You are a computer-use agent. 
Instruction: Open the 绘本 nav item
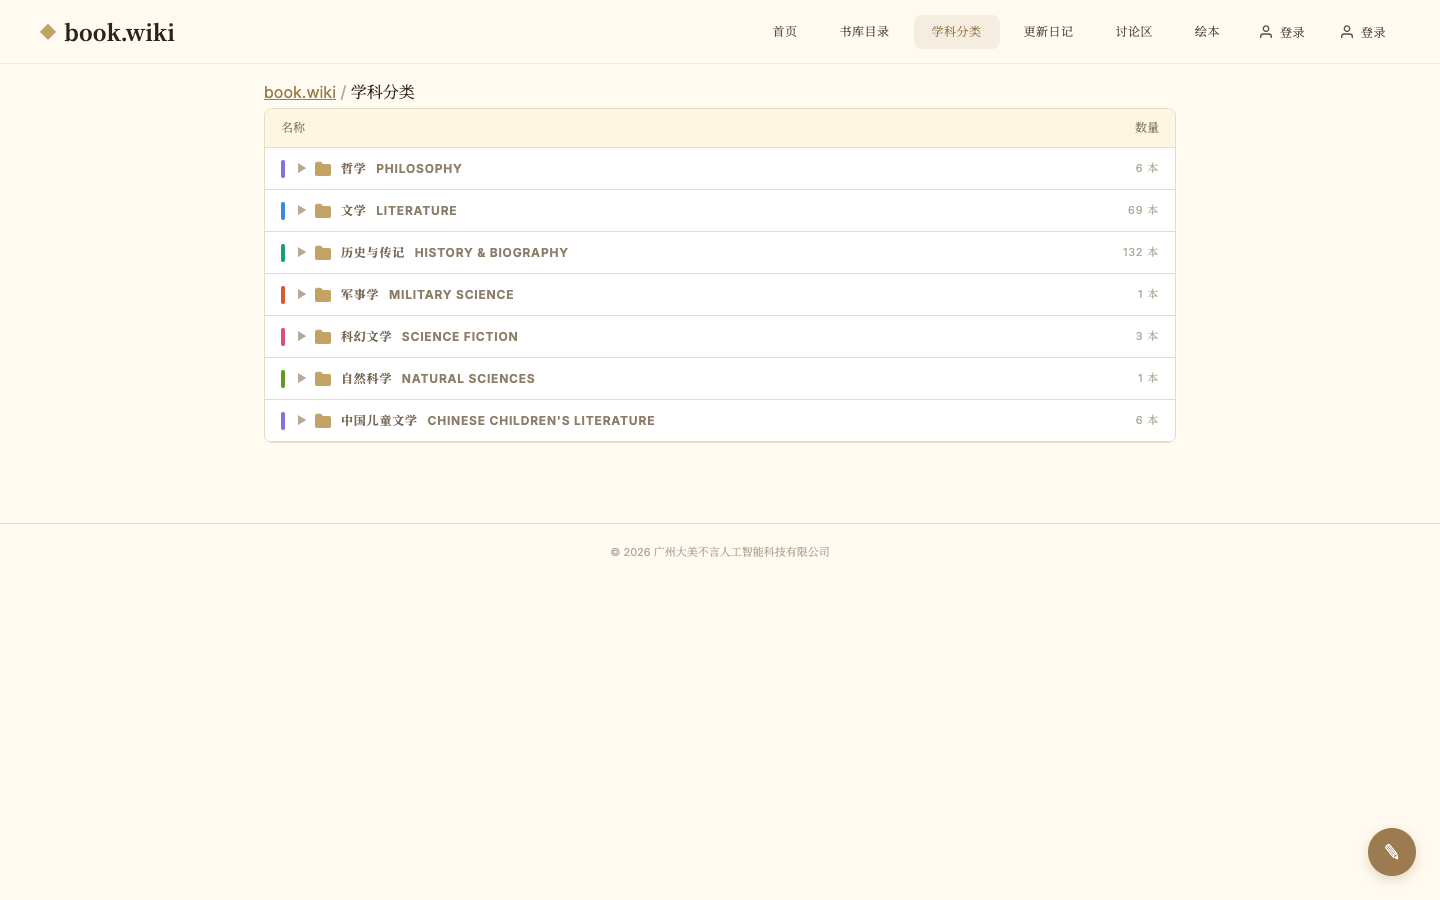(x=1207, y=32)
